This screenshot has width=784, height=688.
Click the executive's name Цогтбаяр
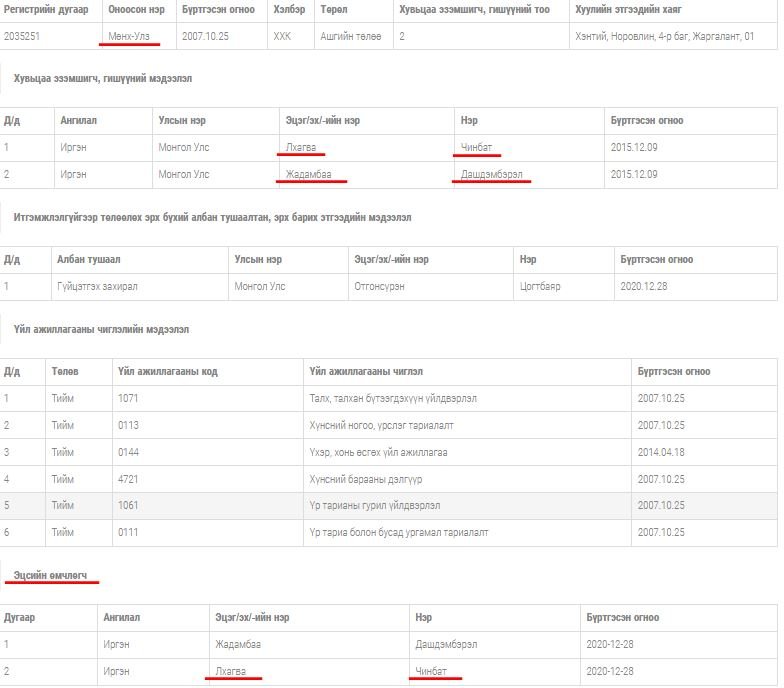(540, 286)
